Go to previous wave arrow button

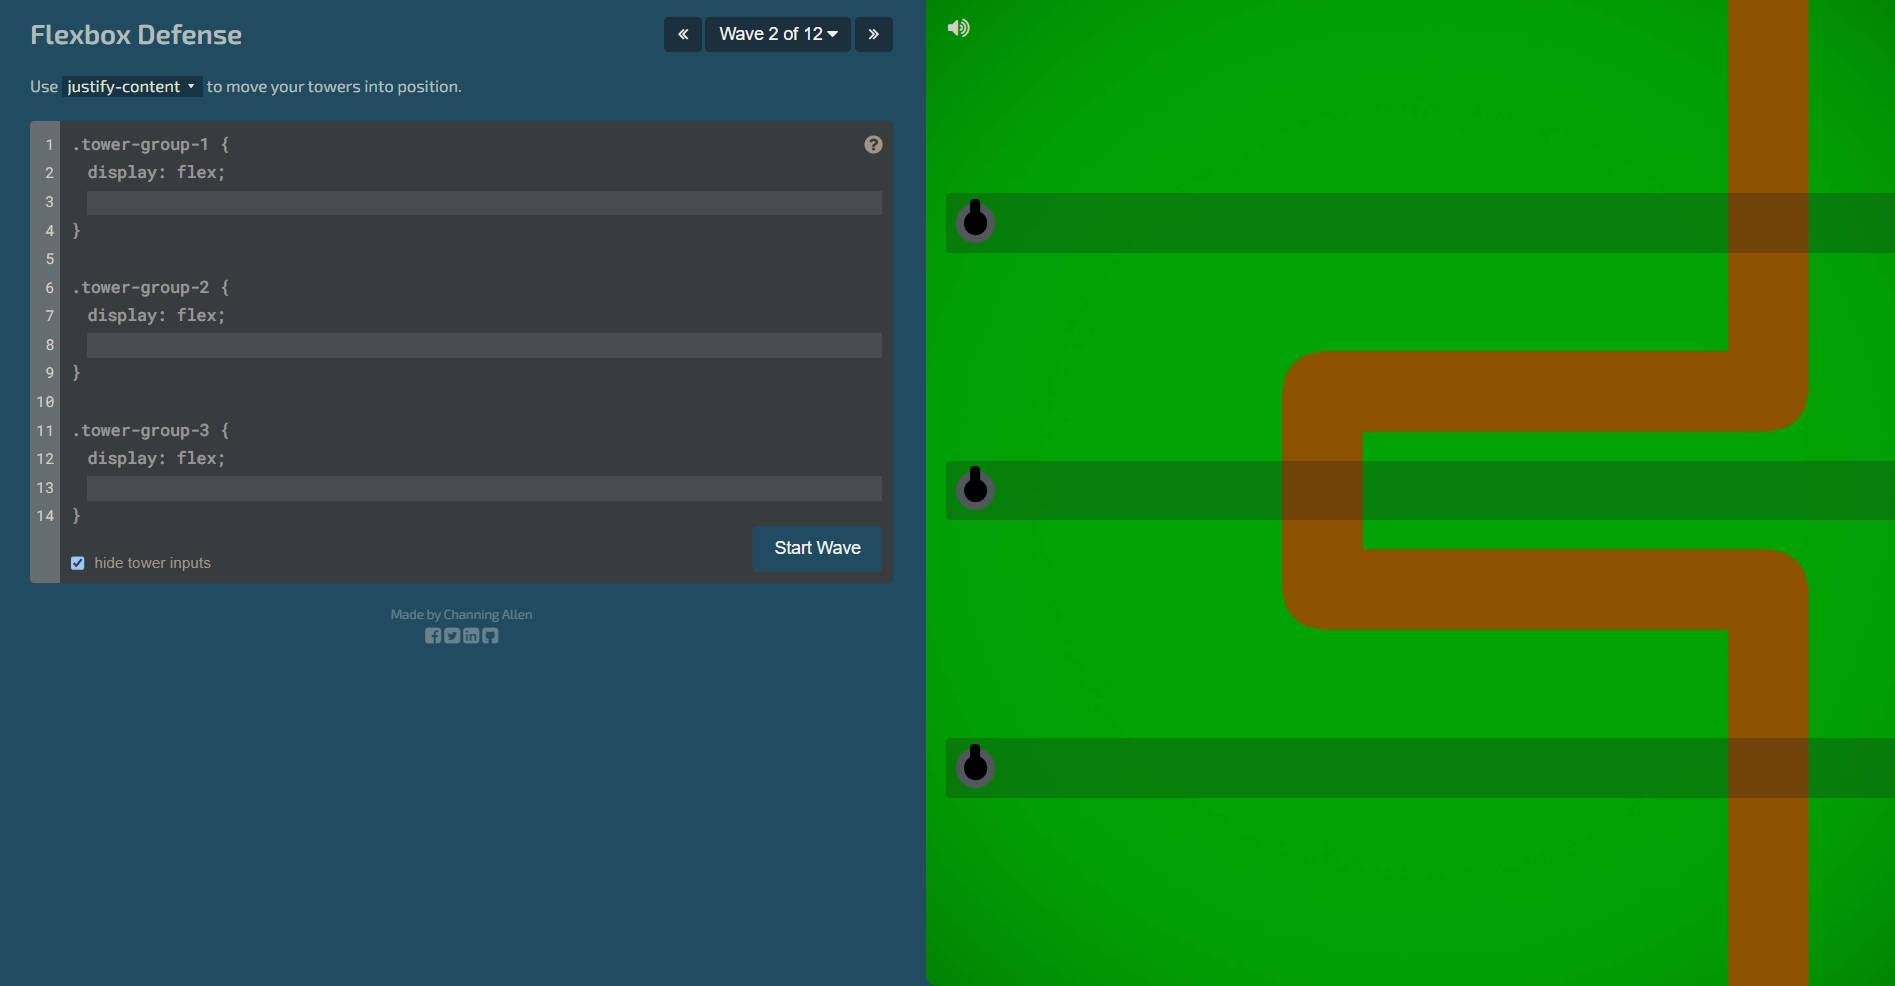coord(683,34)
